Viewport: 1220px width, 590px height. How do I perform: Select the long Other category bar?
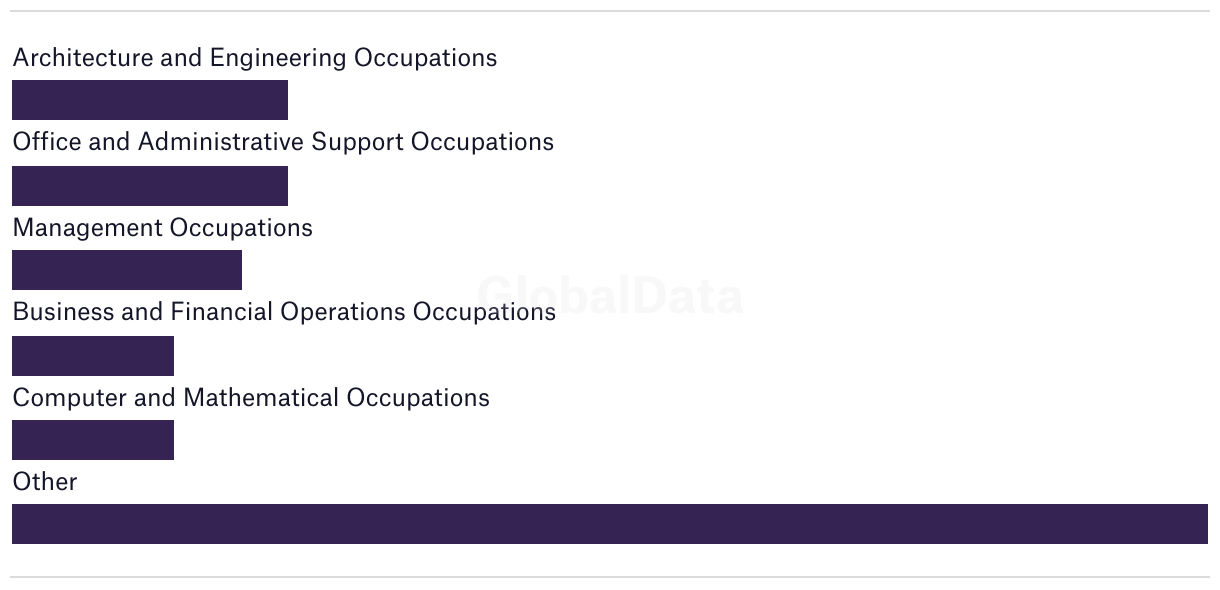[x=610, y=524]
